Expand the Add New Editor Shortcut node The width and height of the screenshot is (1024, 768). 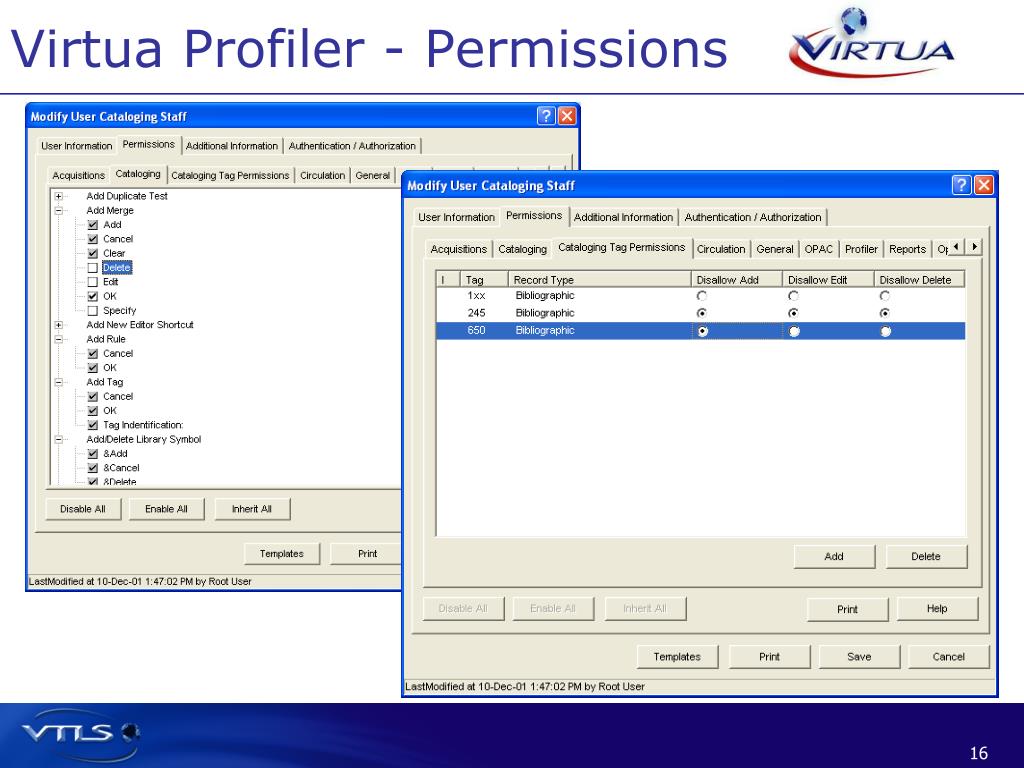point(59,325)
